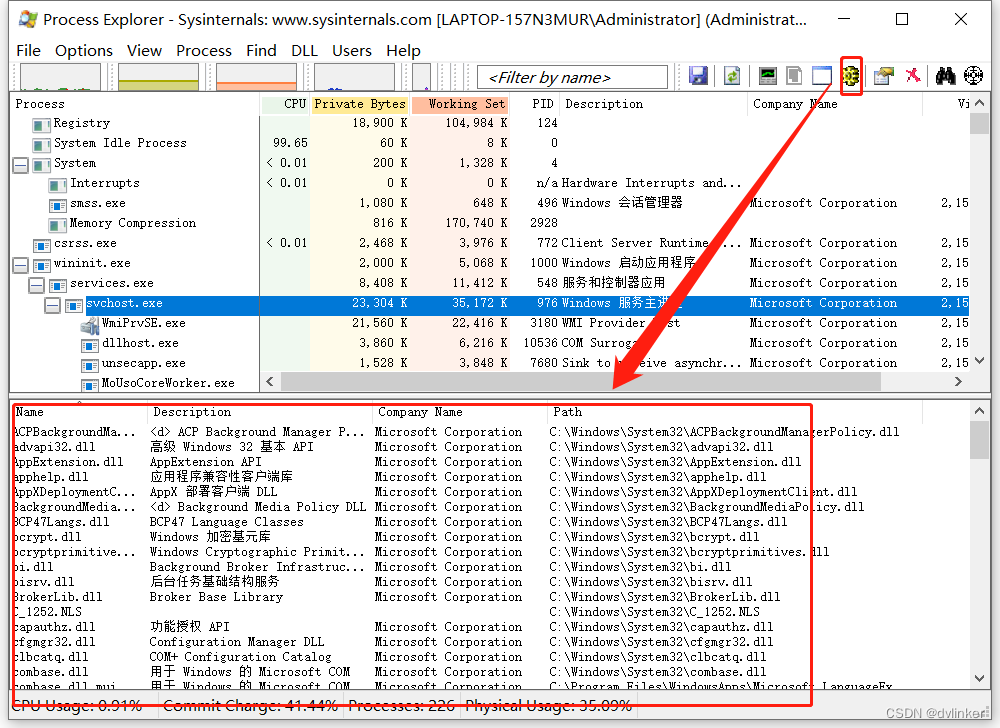Click process pane horizontal scrollbar left arrow
This screenshot has height=728, width=1000.
(270, 381)
